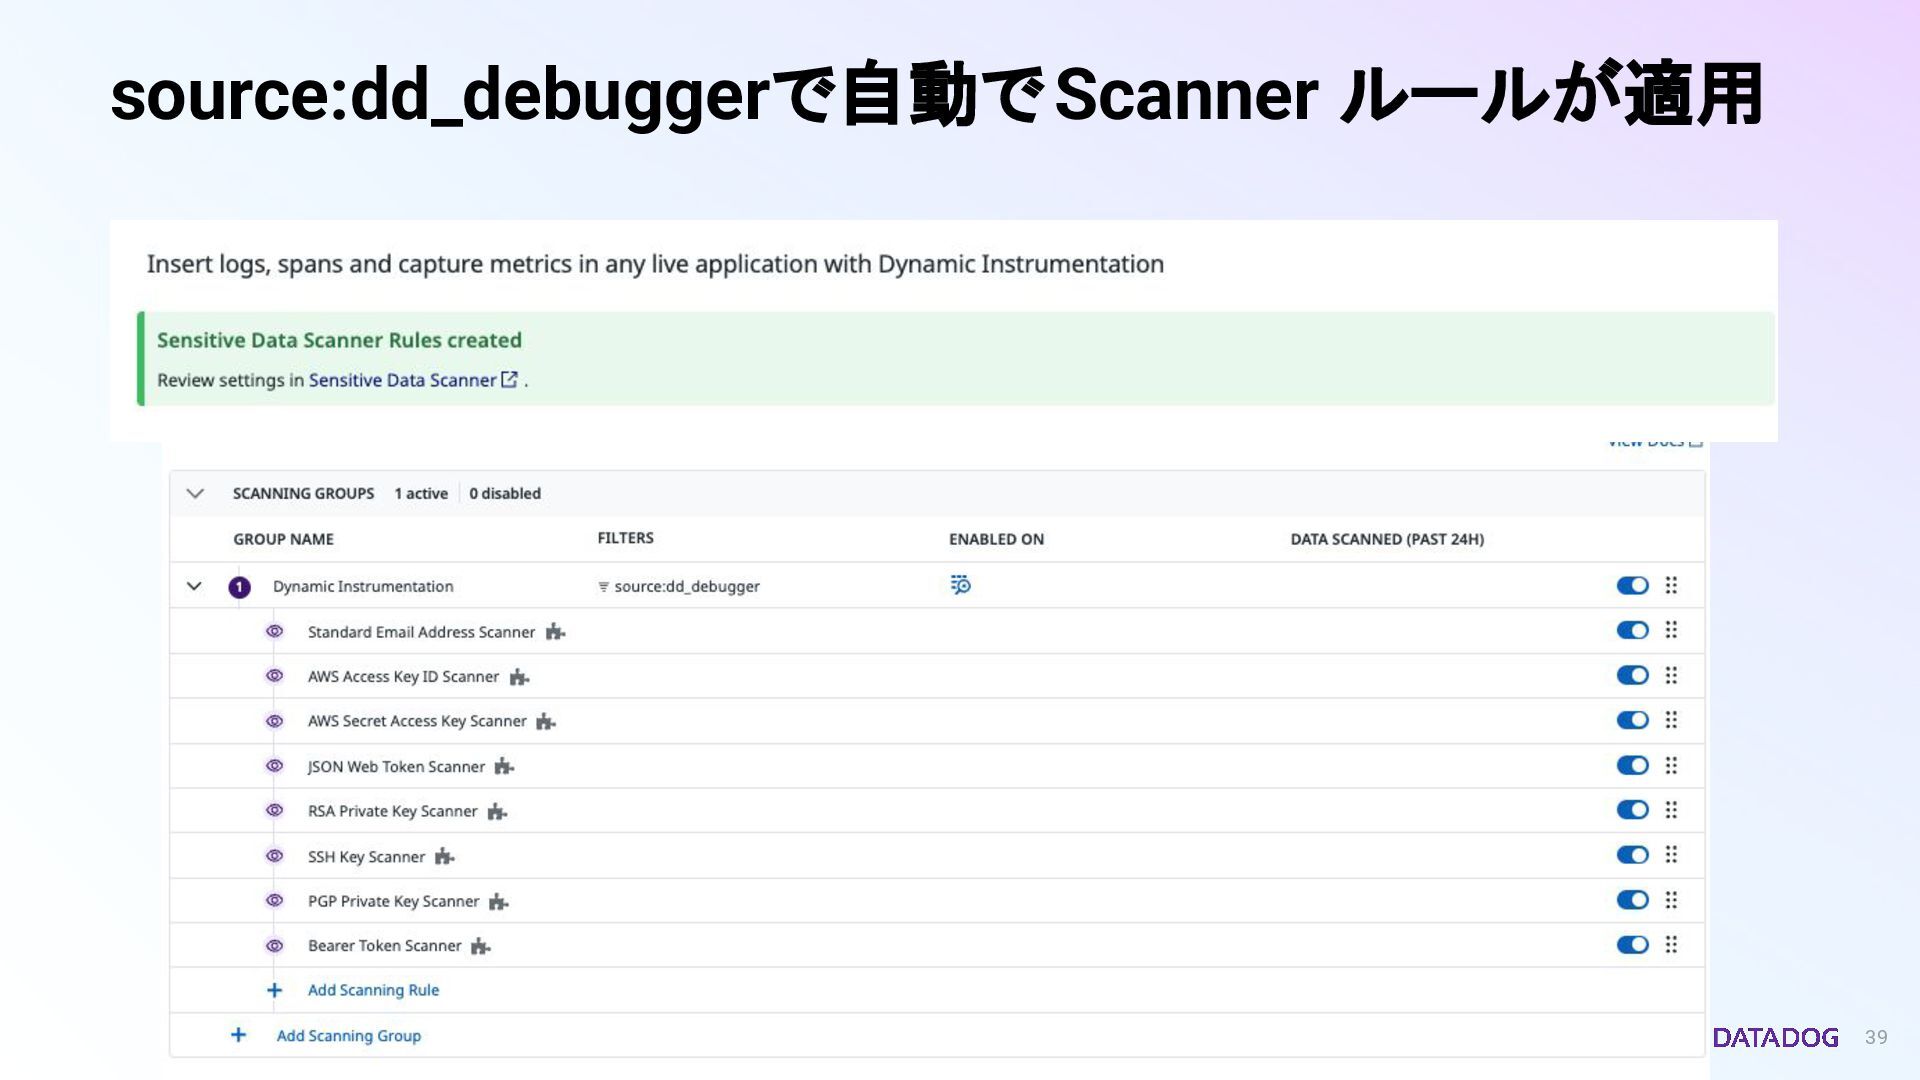Open the AWS Secret Access Key Scanner rule
This screenshot has width=1920, height=1080.
(x=417, y=721)
